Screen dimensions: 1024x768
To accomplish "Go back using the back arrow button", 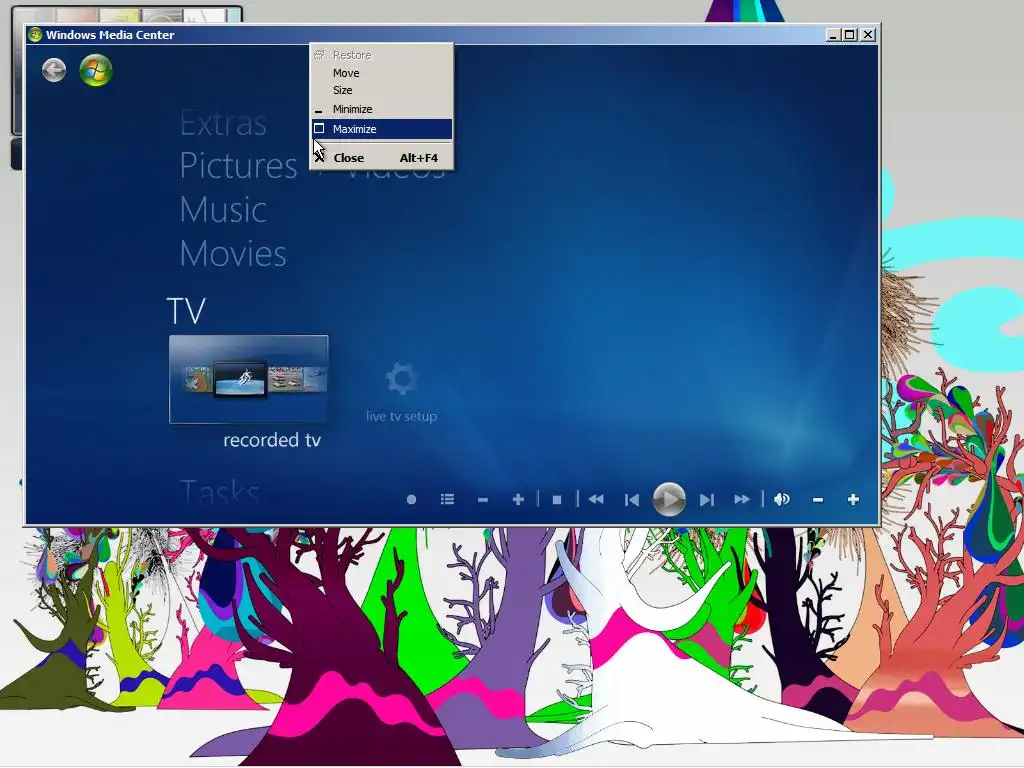I will click(x=54, y=70).
